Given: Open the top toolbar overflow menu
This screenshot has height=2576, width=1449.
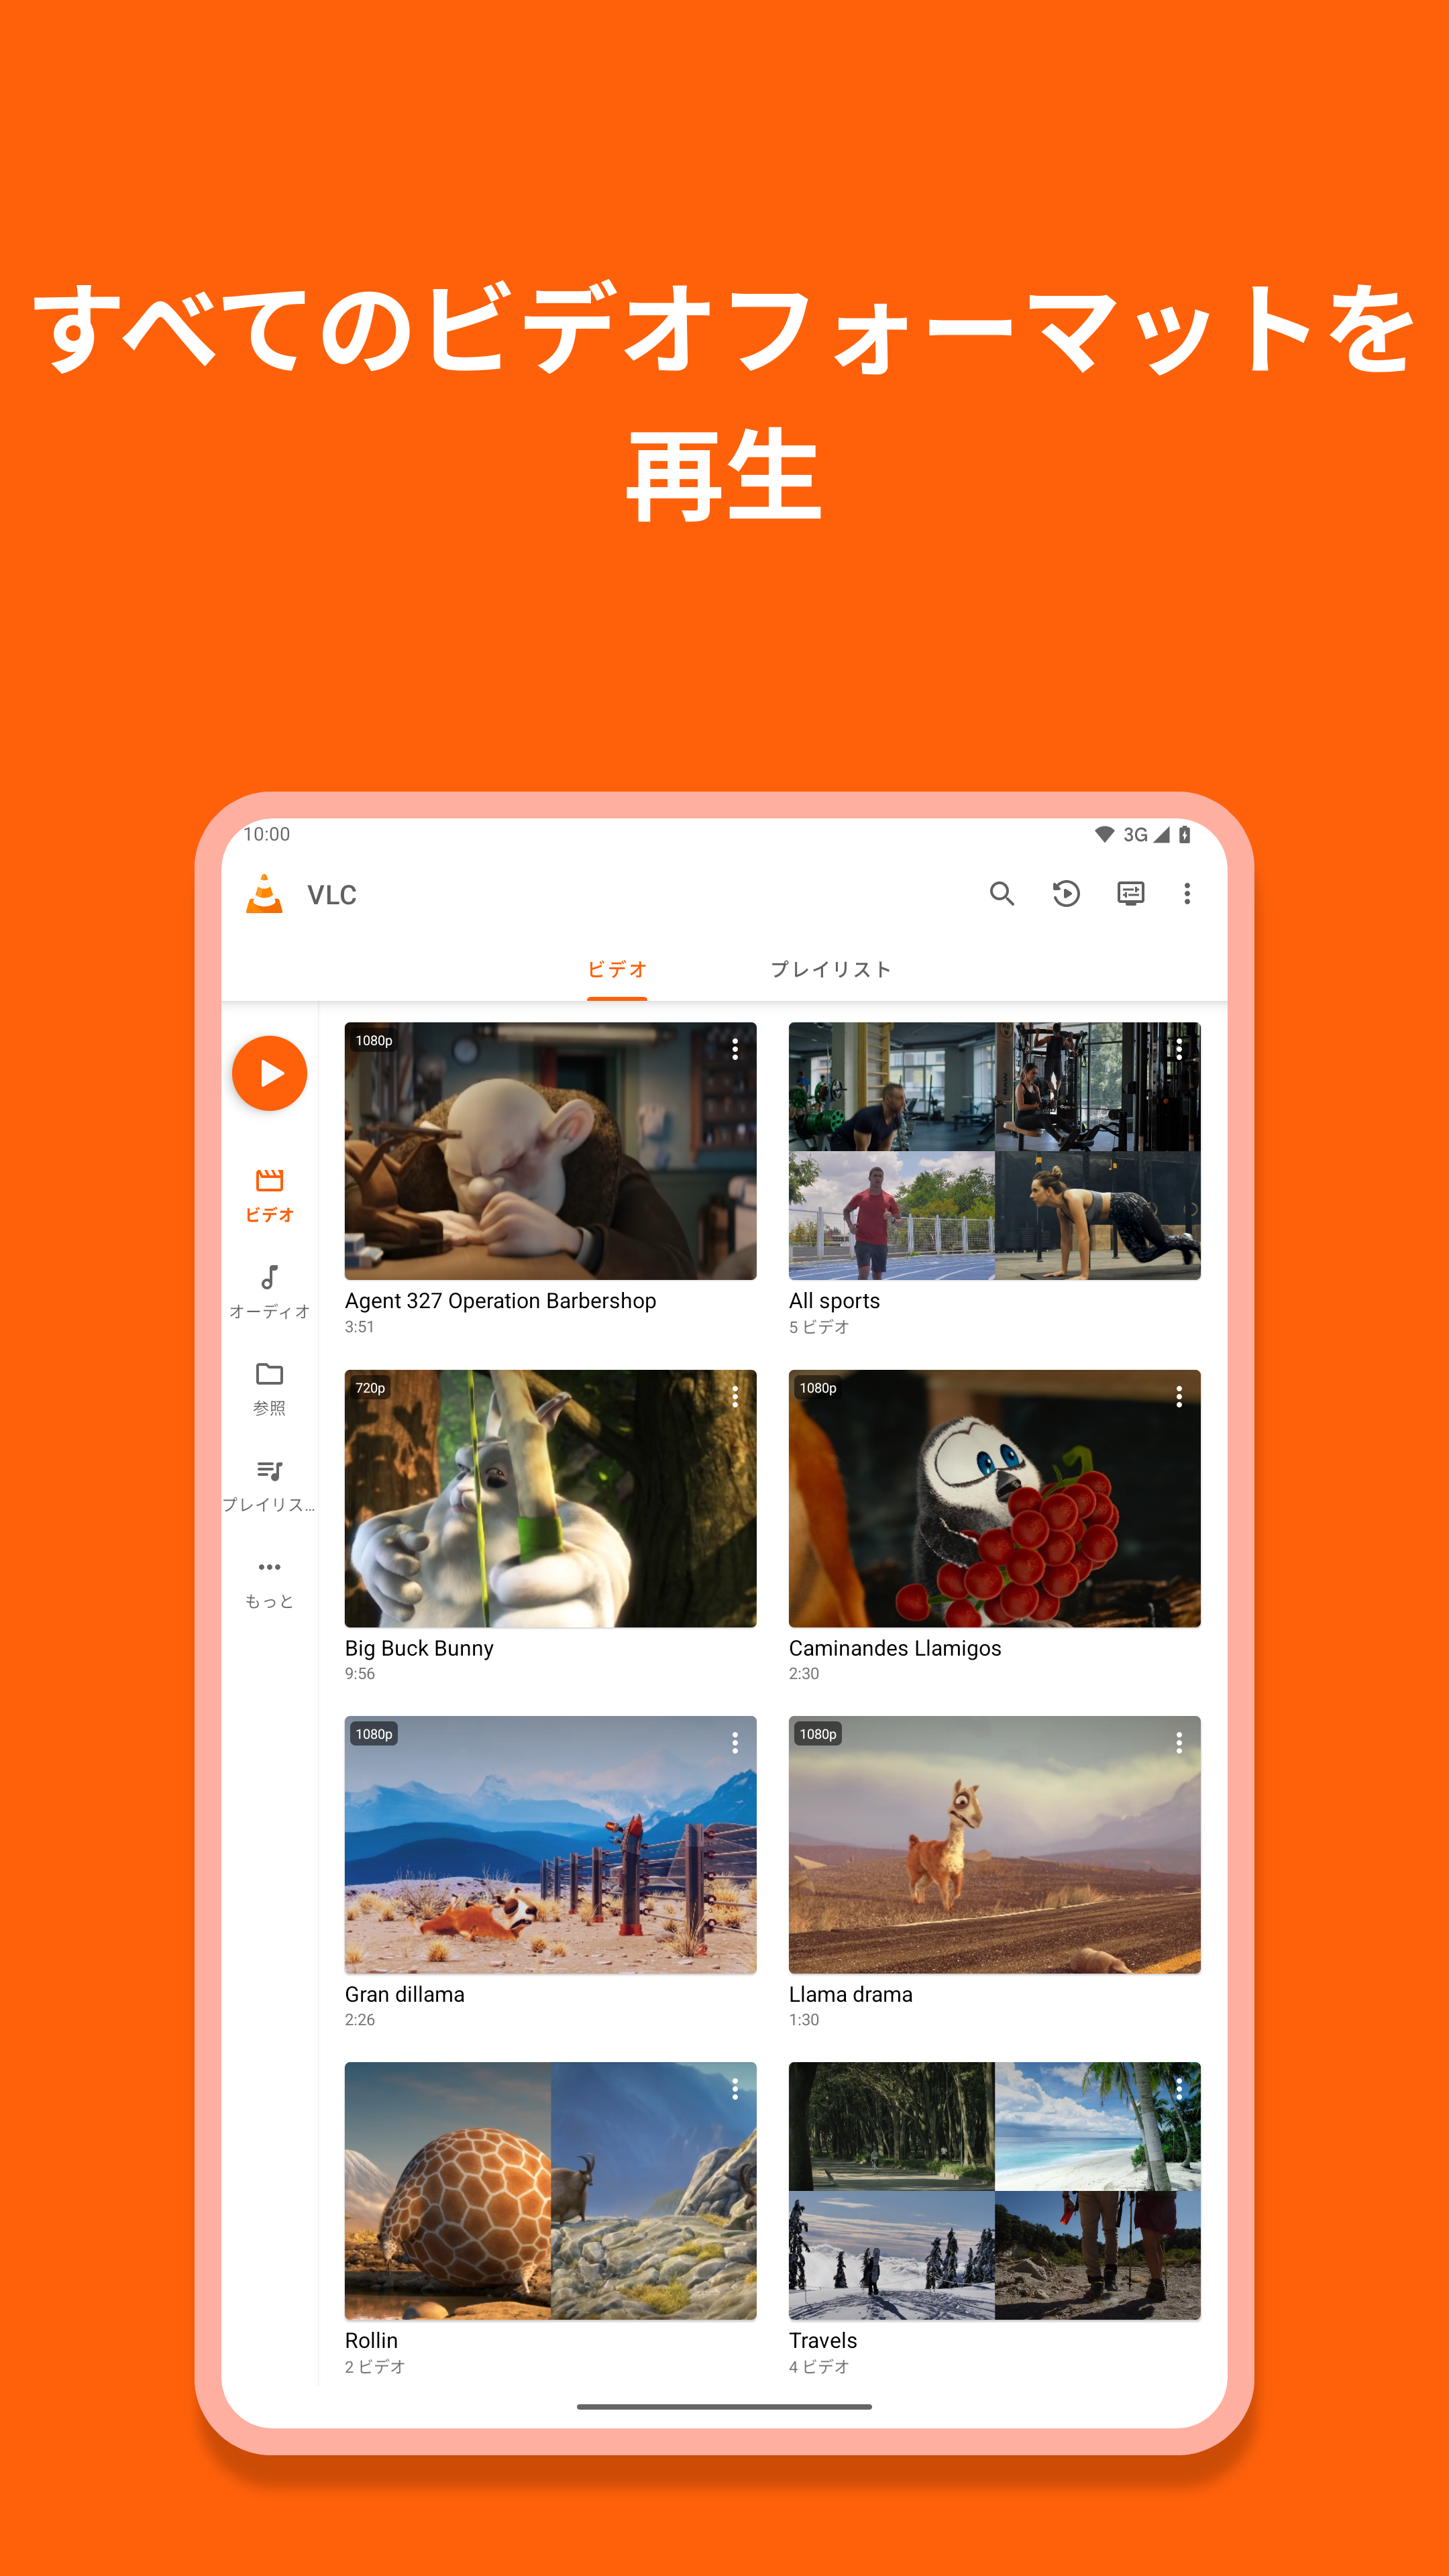Looking at the screenshot, I should coord(1187,893).
